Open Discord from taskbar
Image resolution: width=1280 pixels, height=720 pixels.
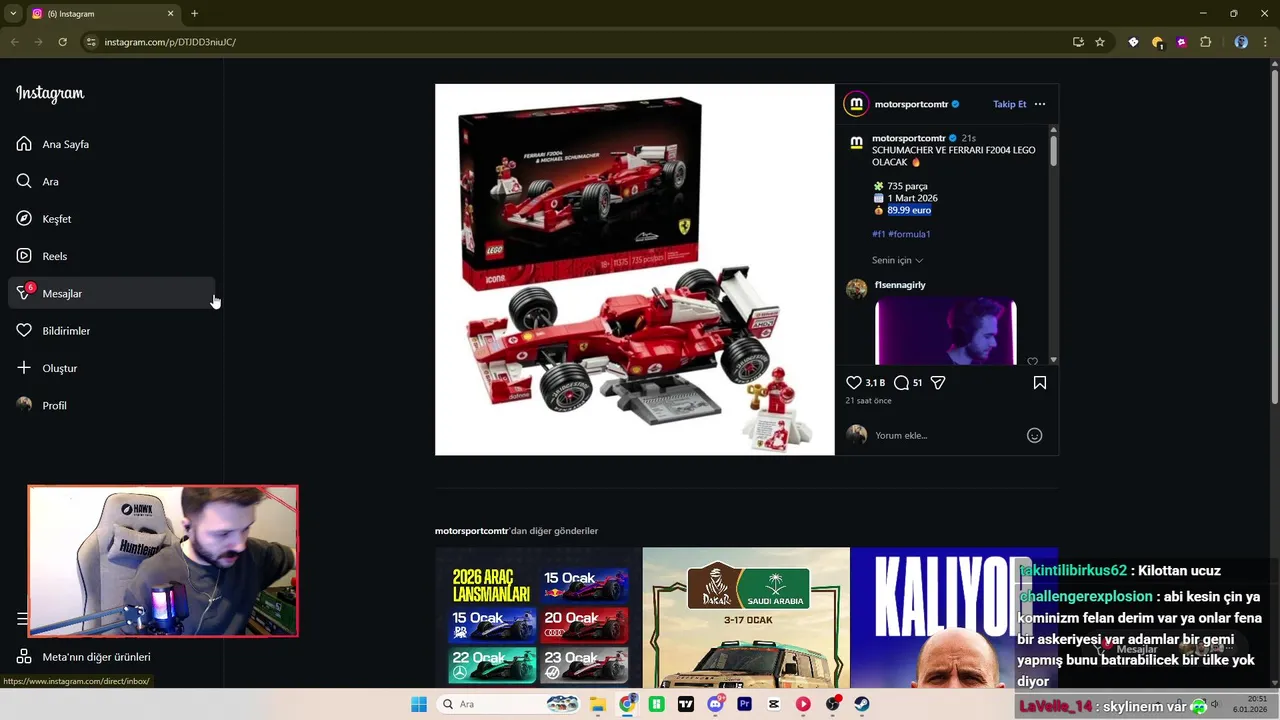click(715, 704)
